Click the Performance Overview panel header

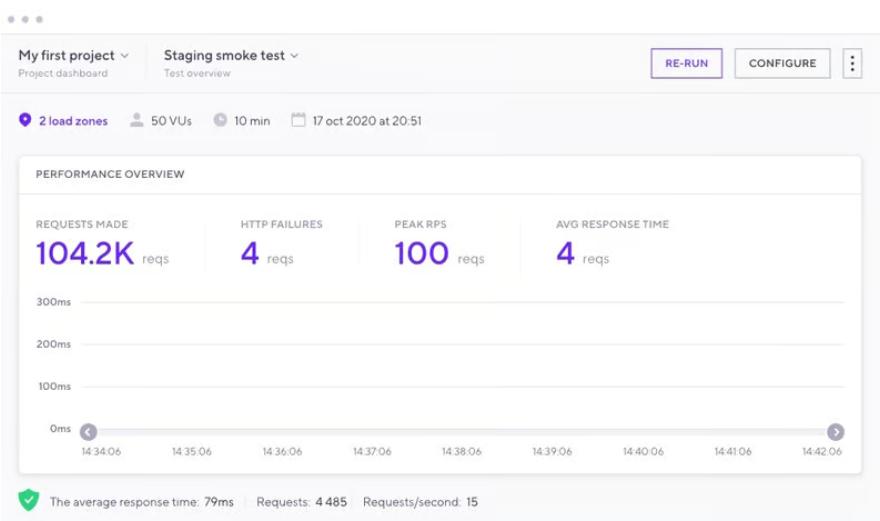point(110,174)
